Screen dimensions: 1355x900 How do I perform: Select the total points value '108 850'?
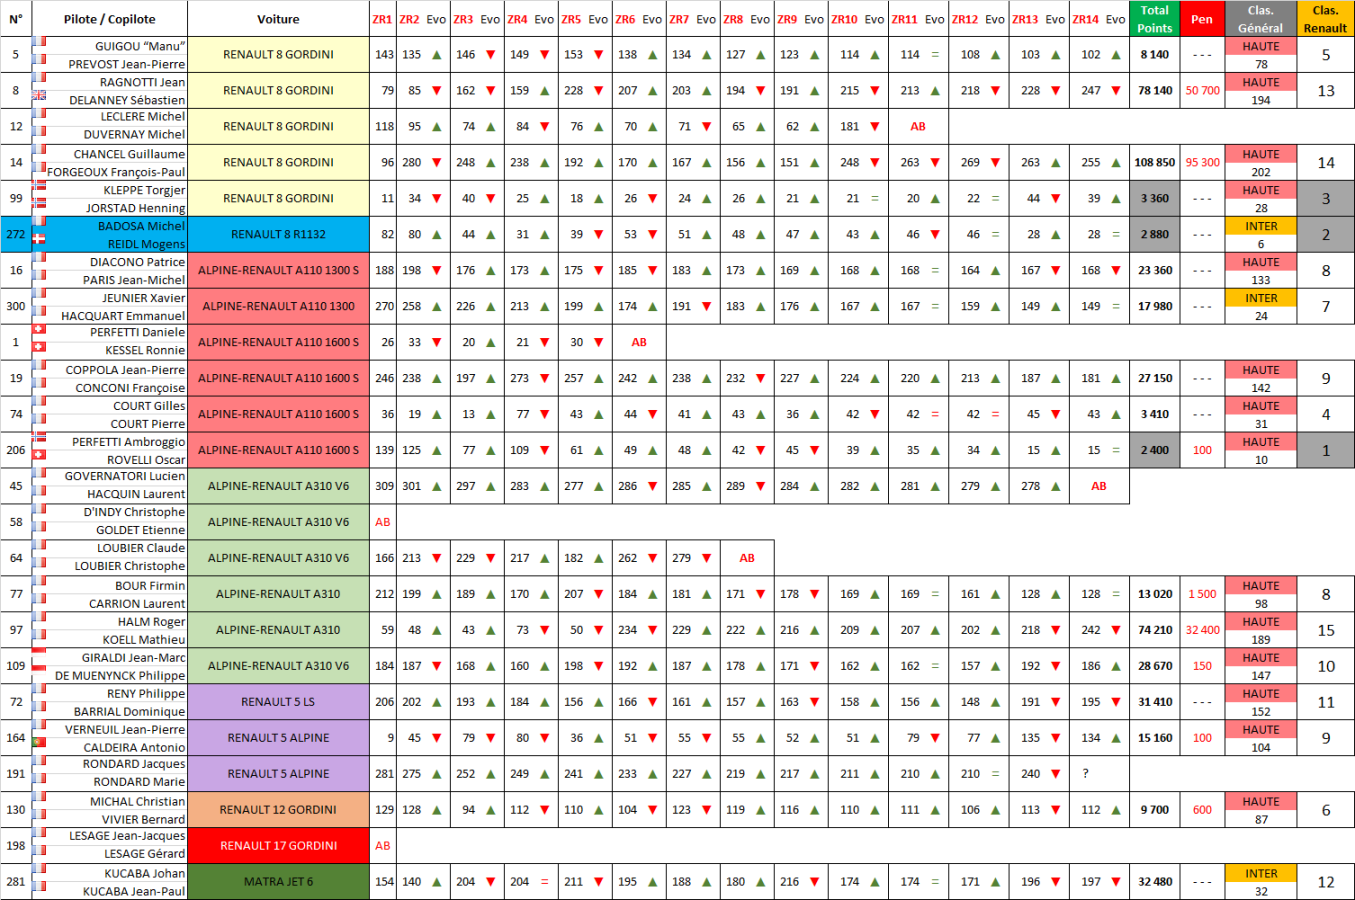click(1154, 163)
